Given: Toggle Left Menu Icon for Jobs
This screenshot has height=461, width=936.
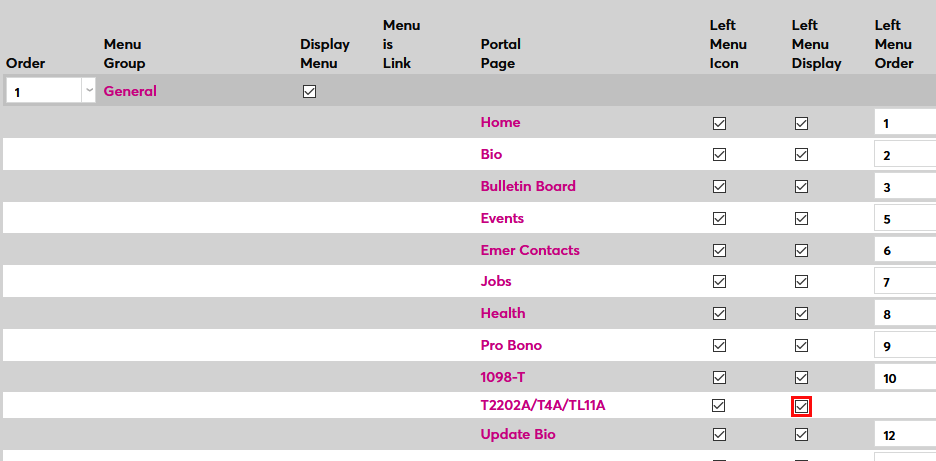Looking at the screenshot, I should pyautogui.click(x=719, y=282).
